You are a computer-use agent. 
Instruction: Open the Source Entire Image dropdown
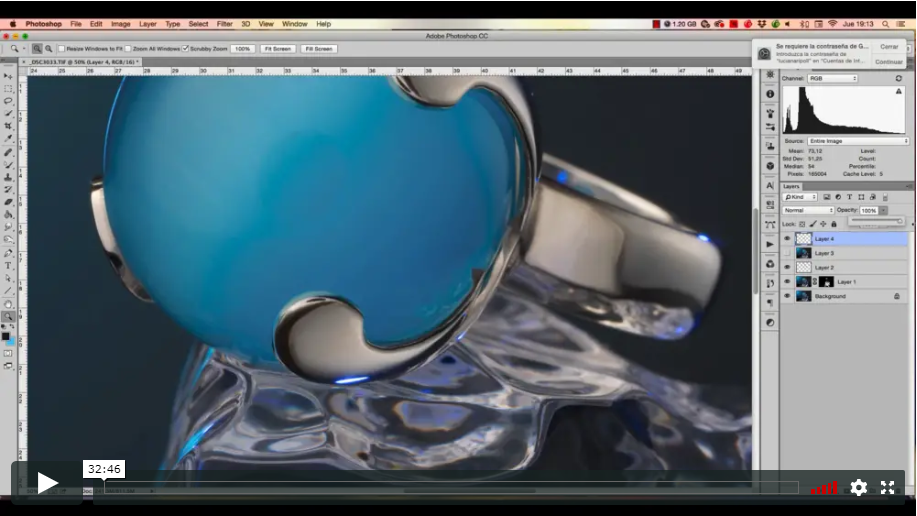click(858, 141)
